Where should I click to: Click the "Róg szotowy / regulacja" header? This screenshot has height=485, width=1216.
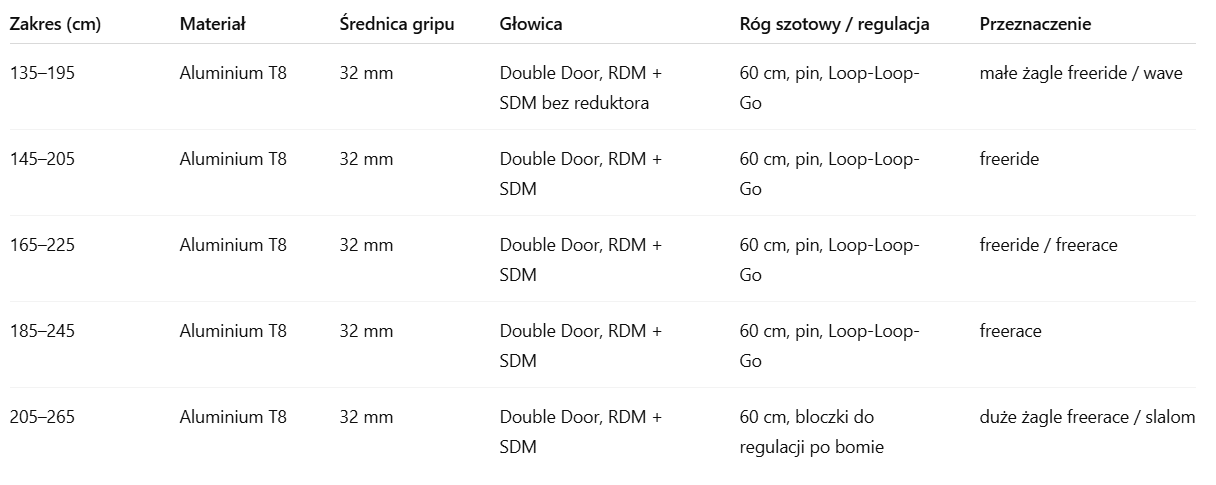835,24
